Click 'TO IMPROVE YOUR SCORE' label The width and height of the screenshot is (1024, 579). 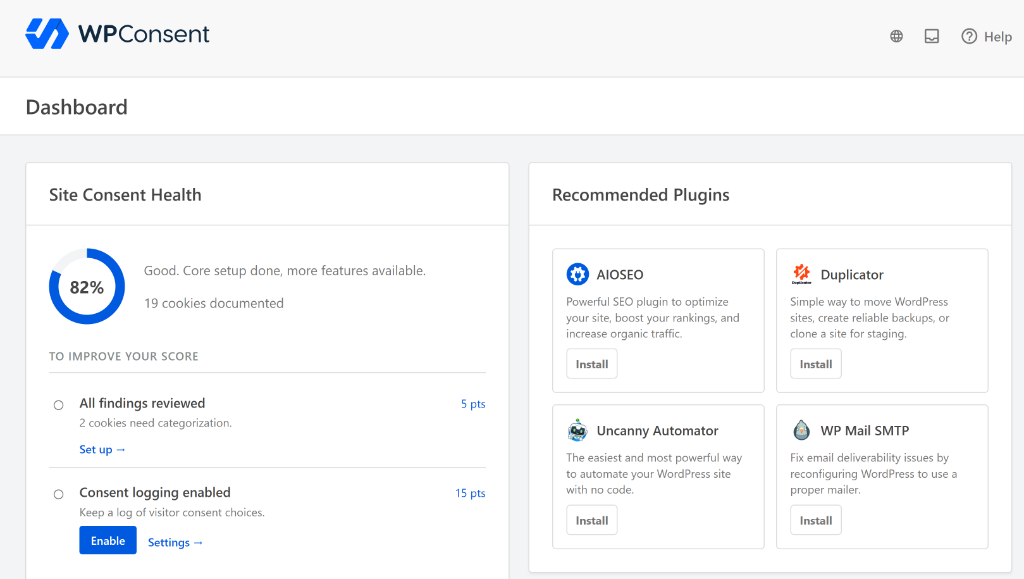tap(123, 356)
